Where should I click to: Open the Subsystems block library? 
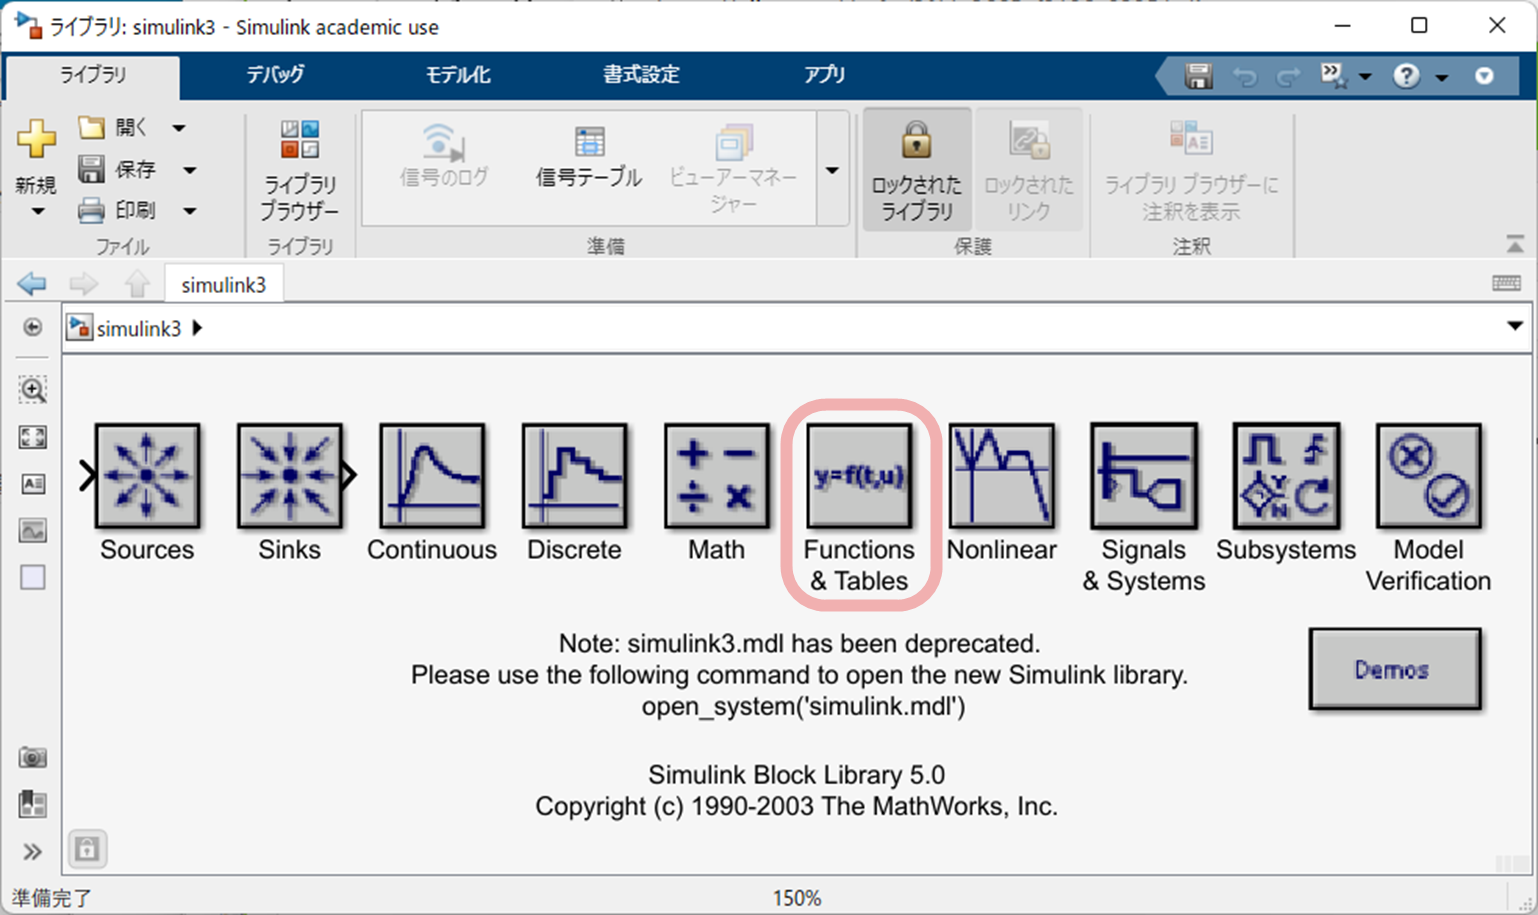1286,476
